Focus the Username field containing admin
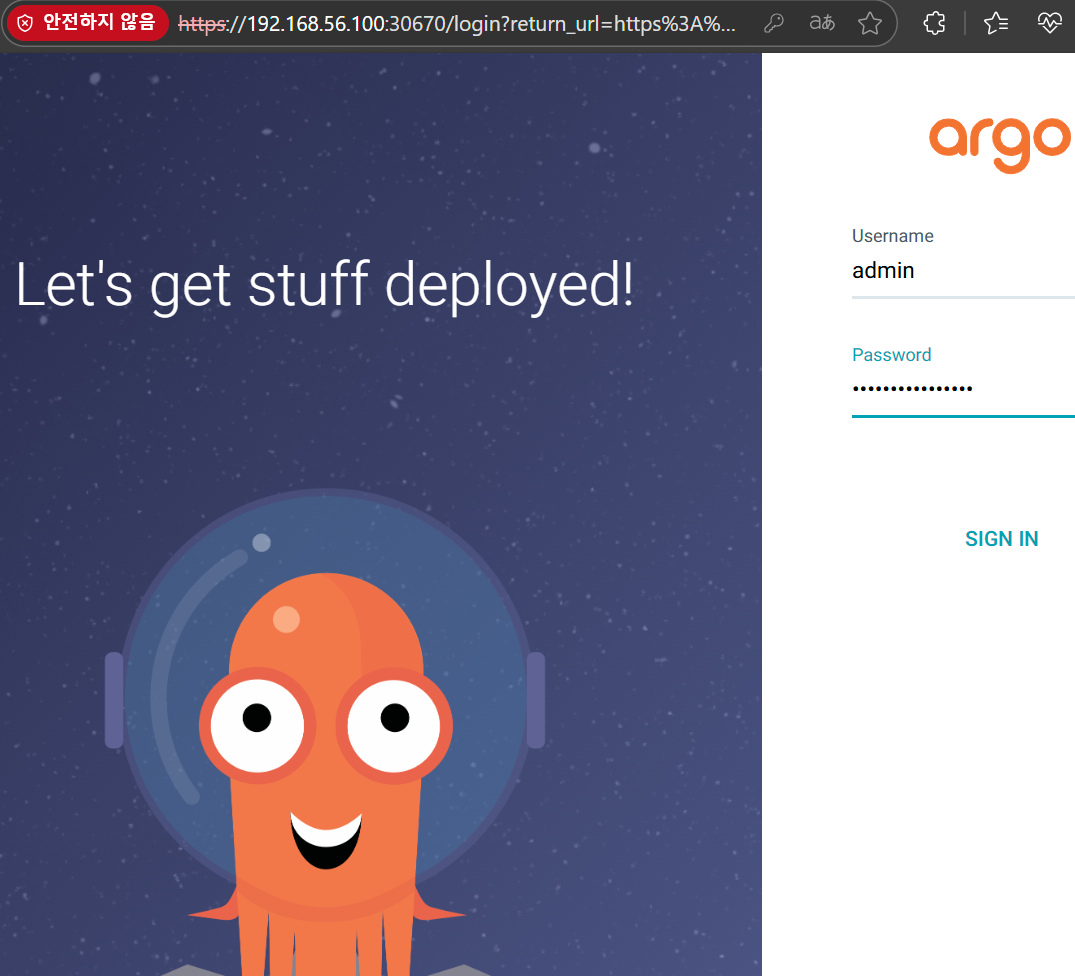The height and width of the screenshot is (976, 1075). 960,271
